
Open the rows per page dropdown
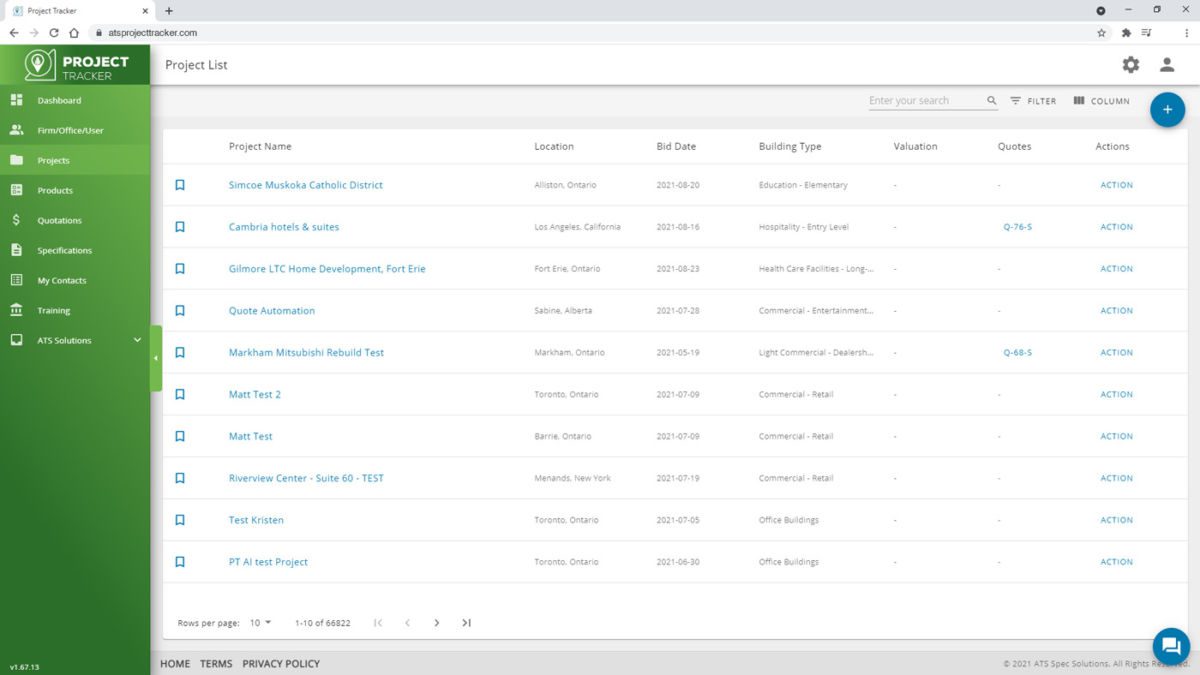tap(260, 623)
